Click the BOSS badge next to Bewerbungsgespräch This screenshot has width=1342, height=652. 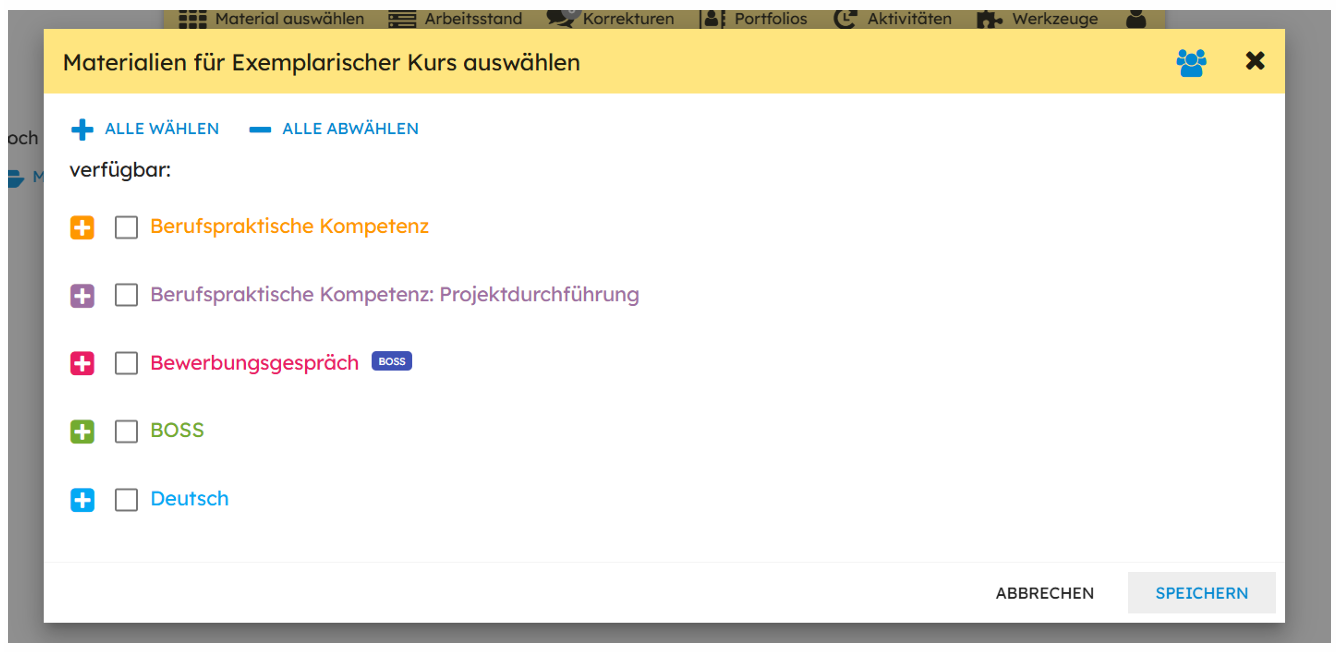(392, 361)
